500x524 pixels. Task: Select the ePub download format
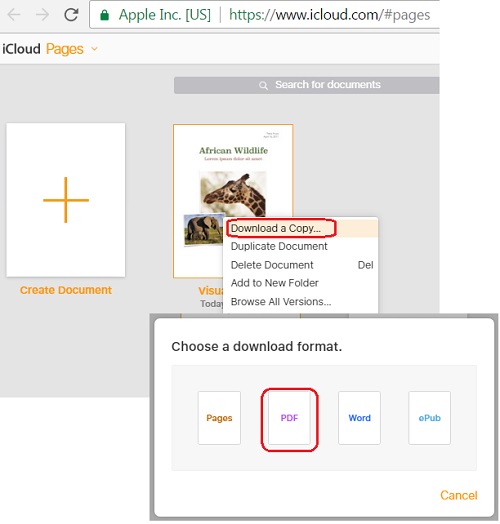coord(430,418)
